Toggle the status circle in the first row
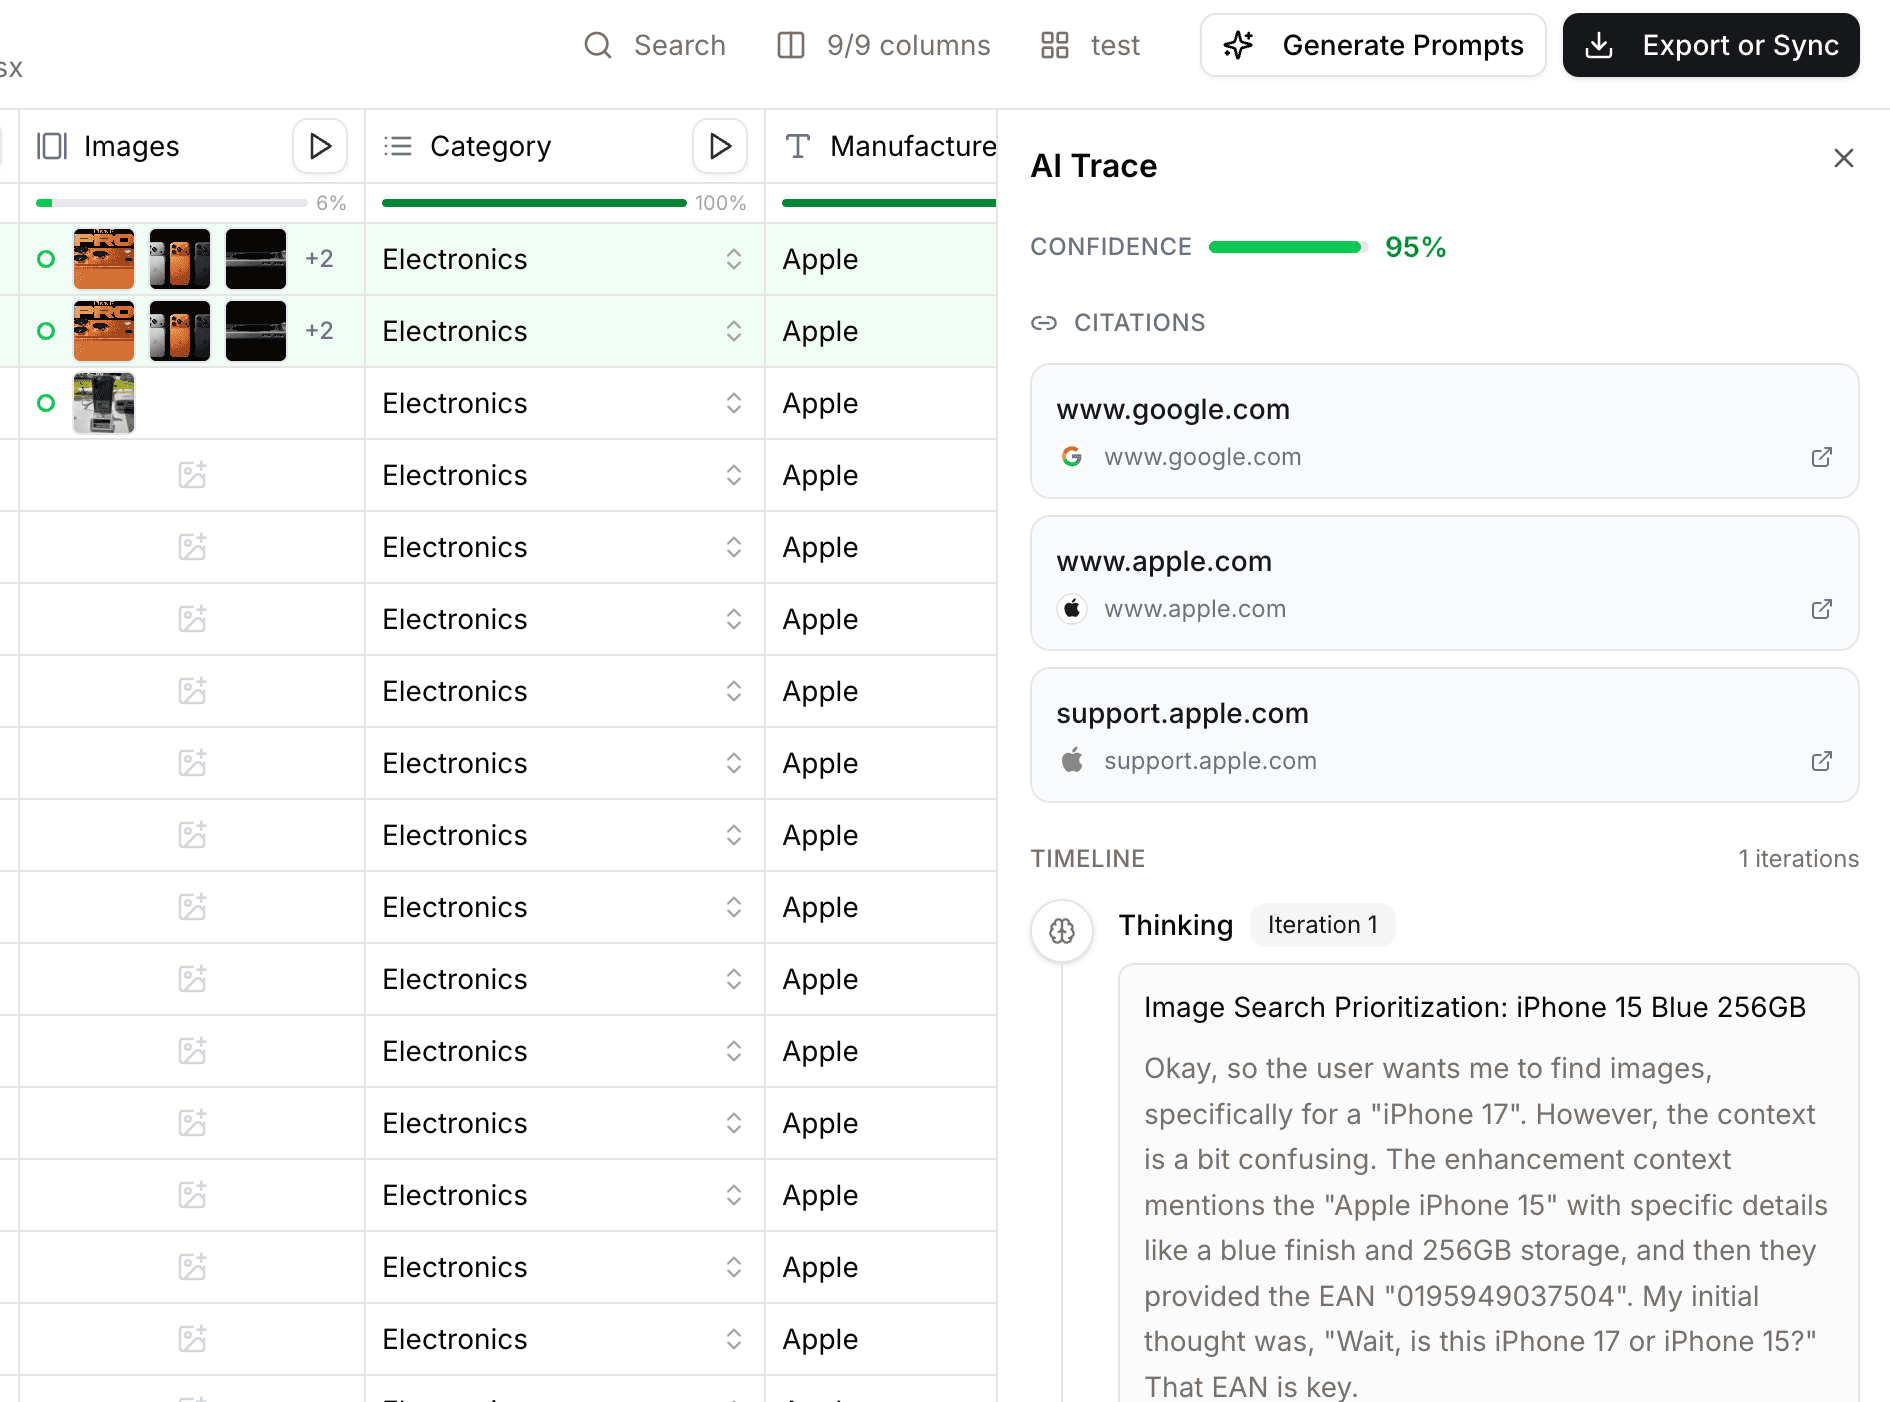 pos(46,259)
